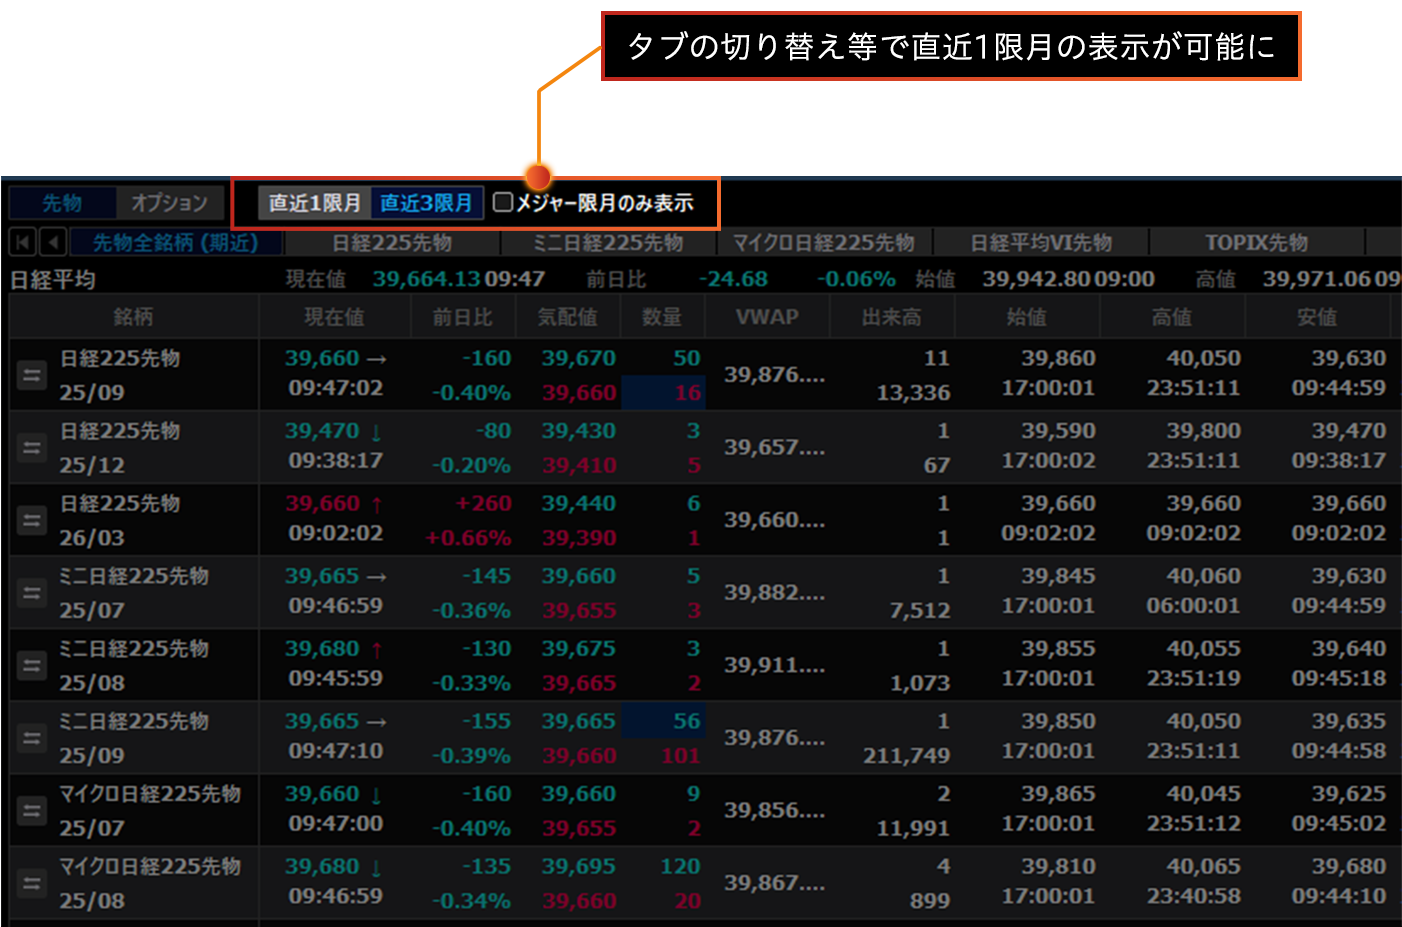Sort by 安値 column header
The image size is (1402, 927).
[1317, 317]
